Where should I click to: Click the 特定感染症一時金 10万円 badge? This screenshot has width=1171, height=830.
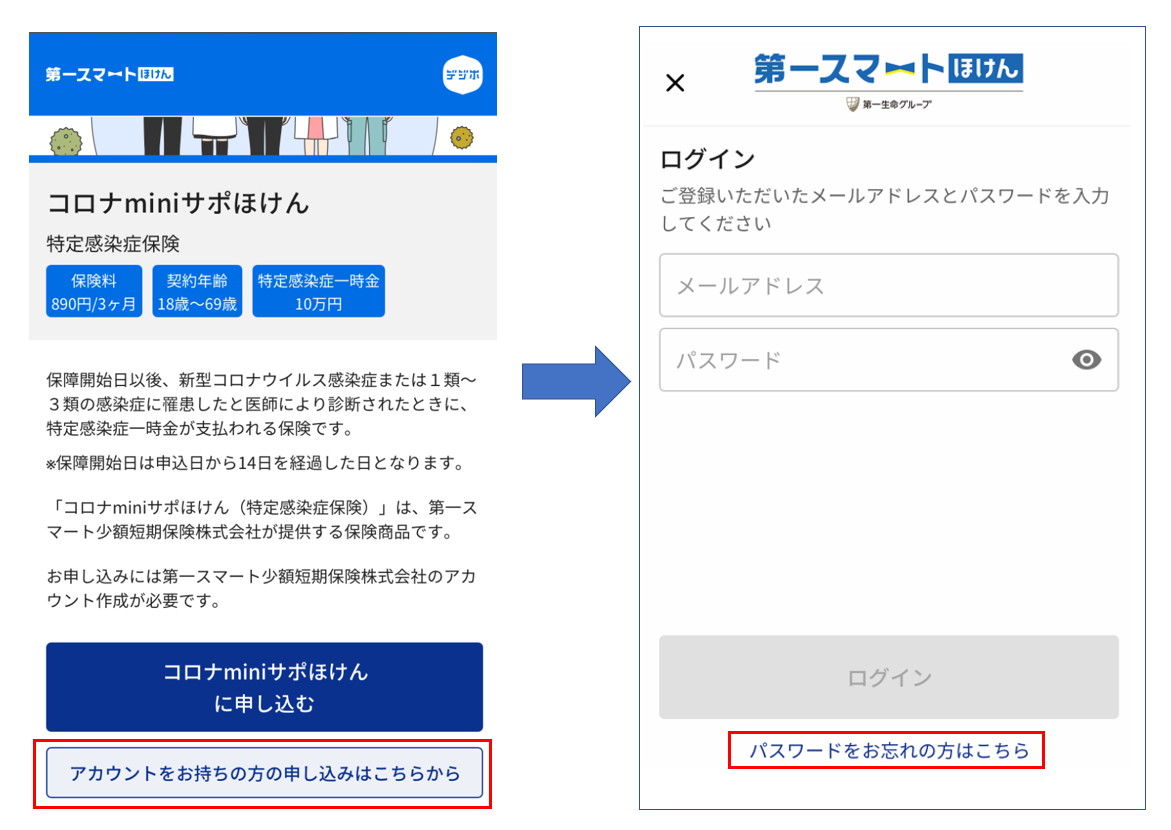click(319, 291)
